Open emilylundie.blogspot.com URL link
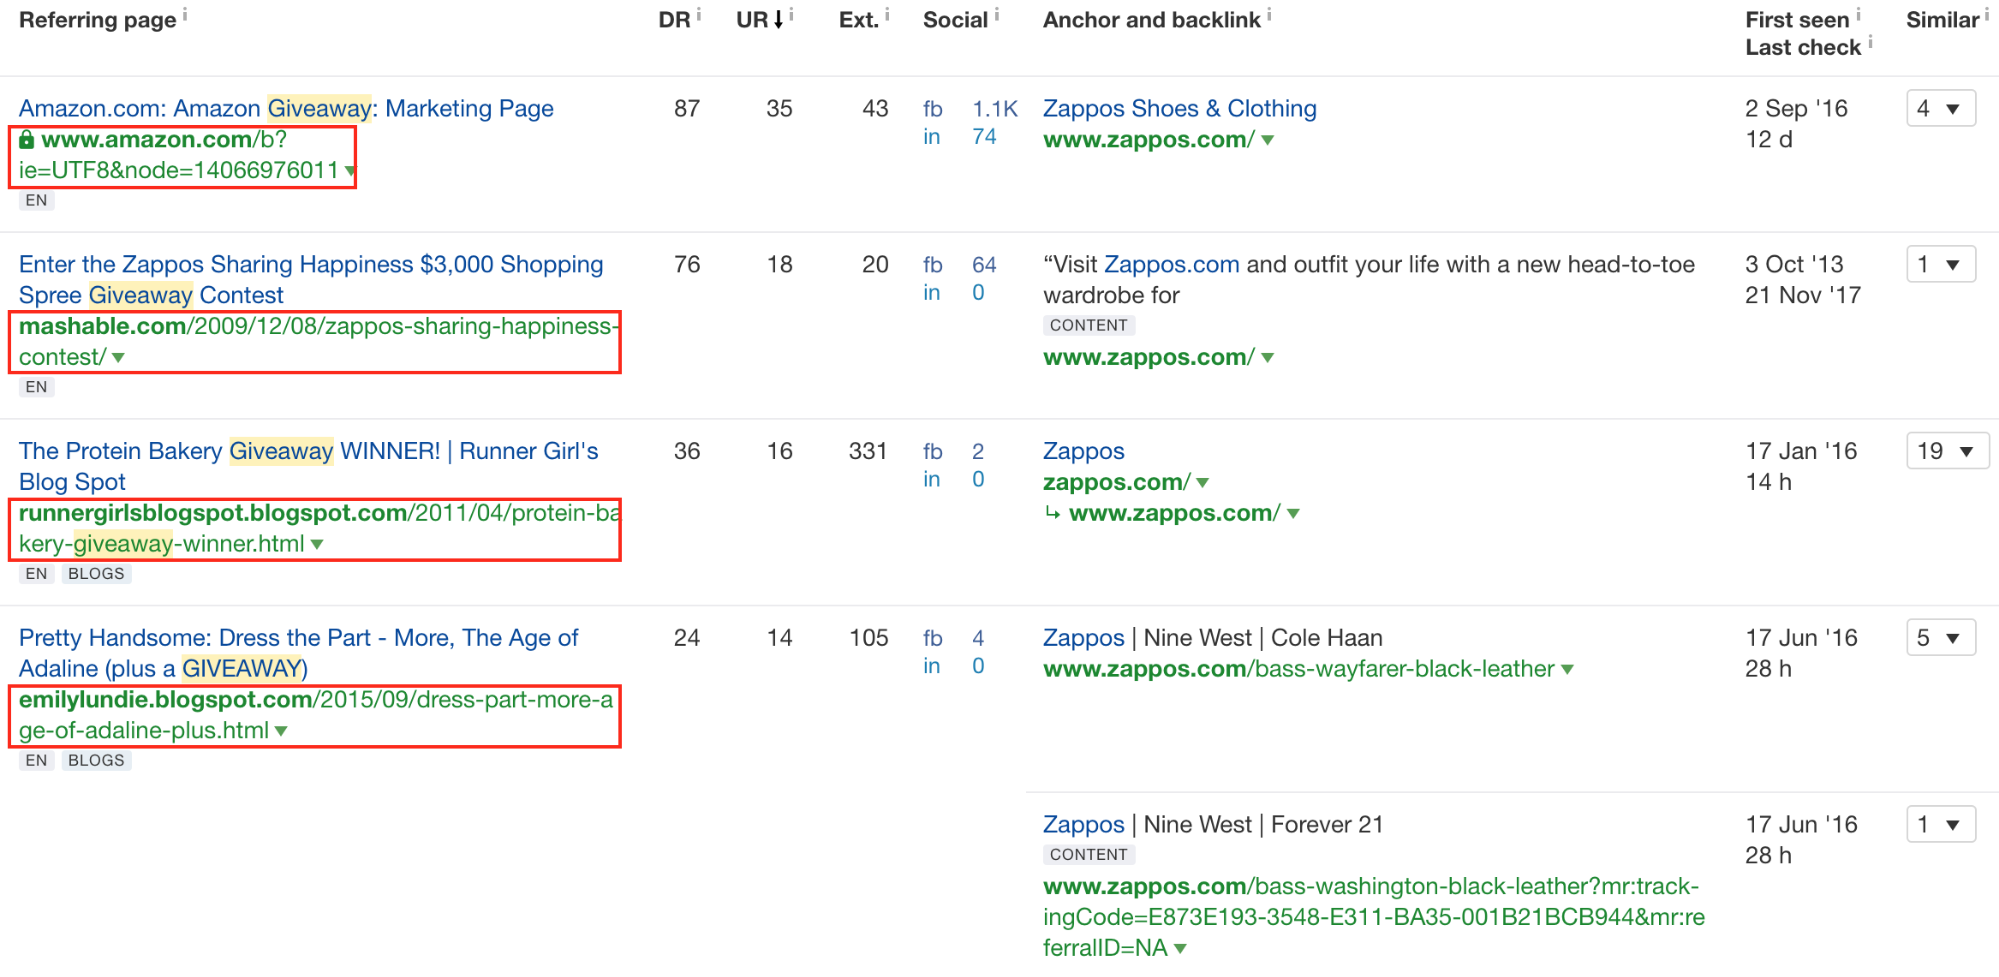1999x977 pixels. 314,714
